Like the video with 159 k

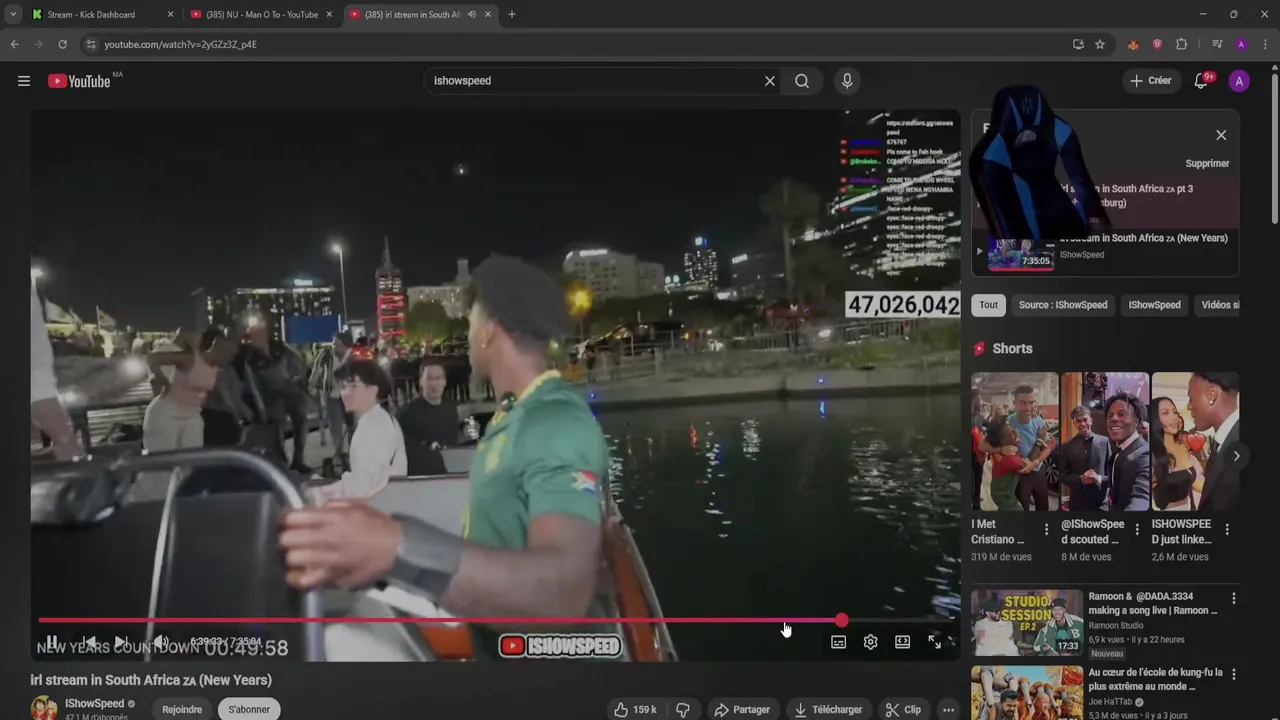(x=635, y=710)
